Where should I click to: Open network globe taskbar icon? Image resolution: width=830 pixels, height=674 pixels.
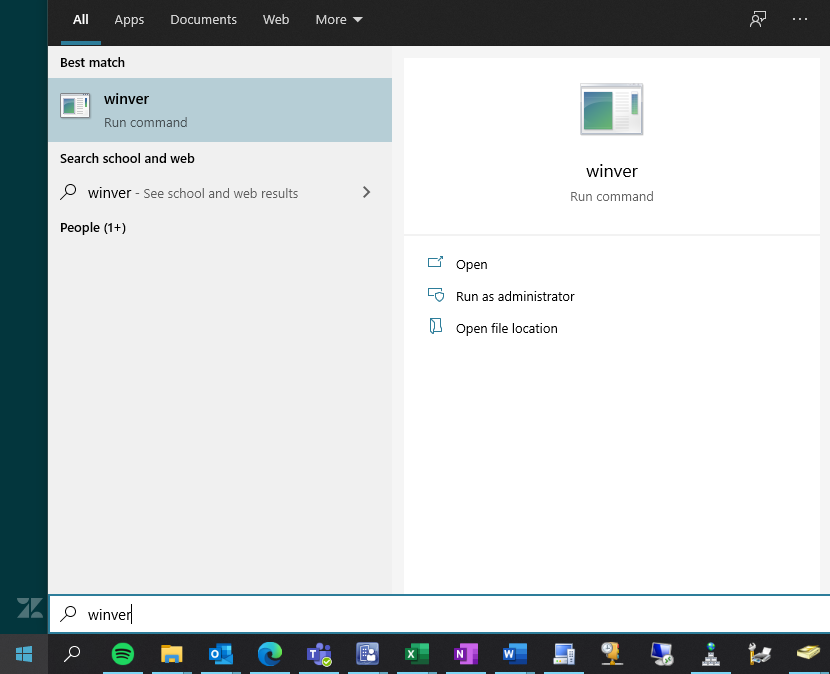pos(710,654)
